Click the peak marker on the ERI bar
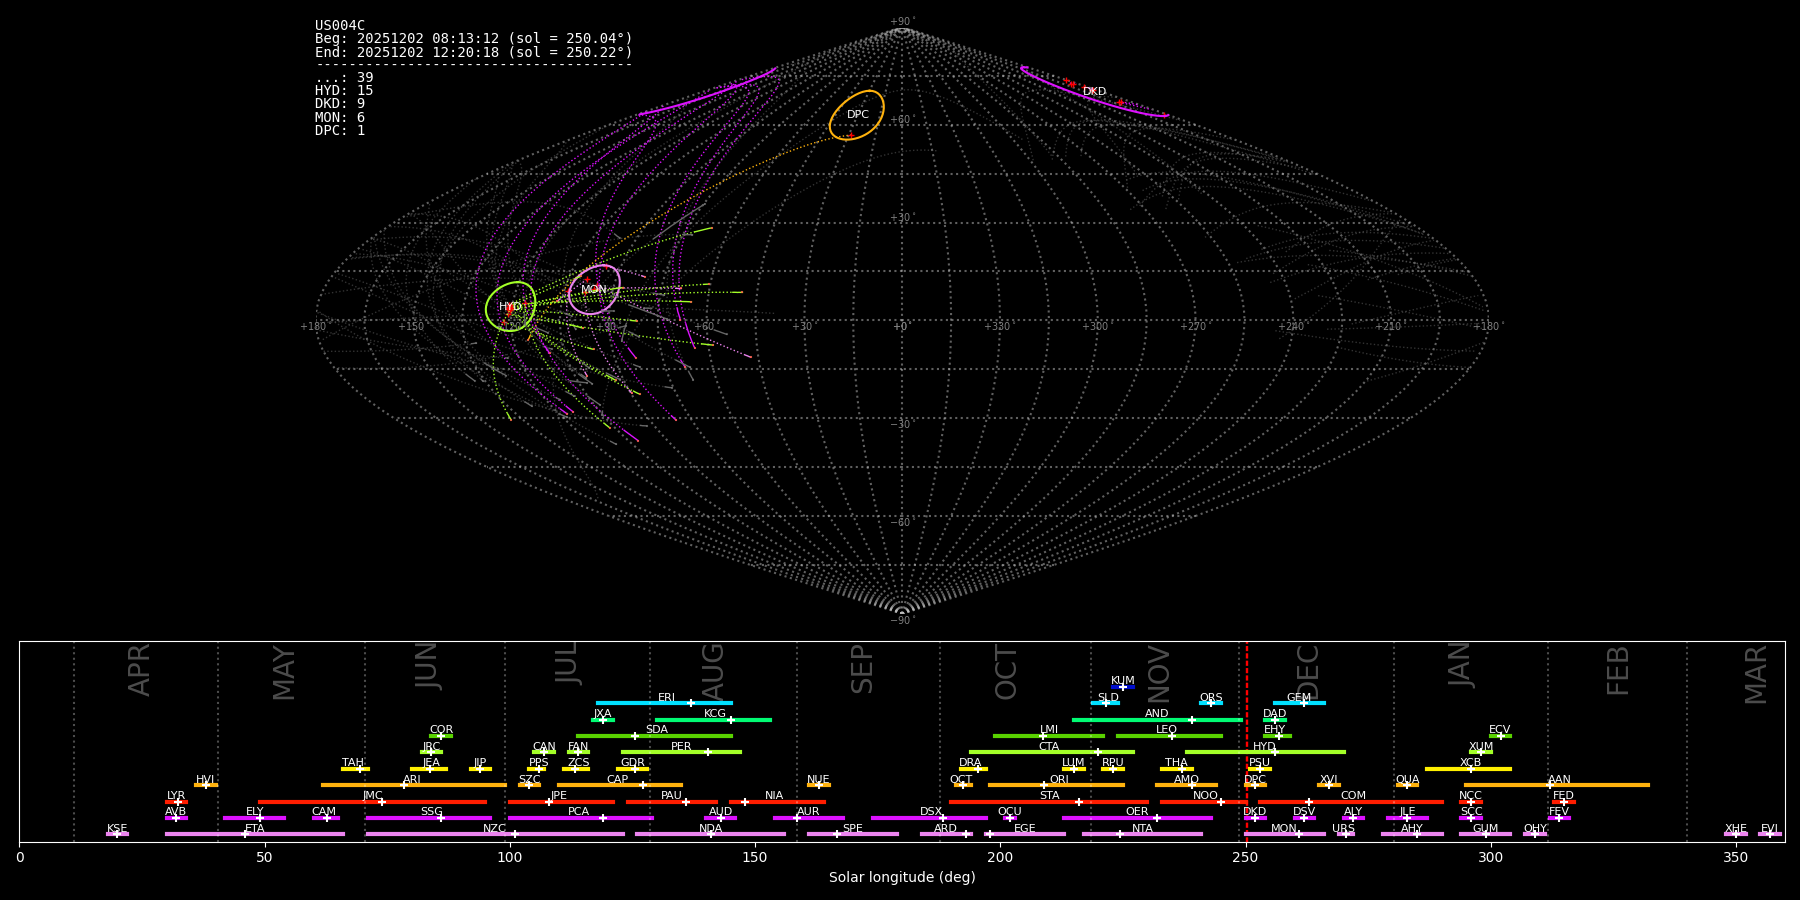The height and width of the screenshot is (900, 1800). coord(690,703)
